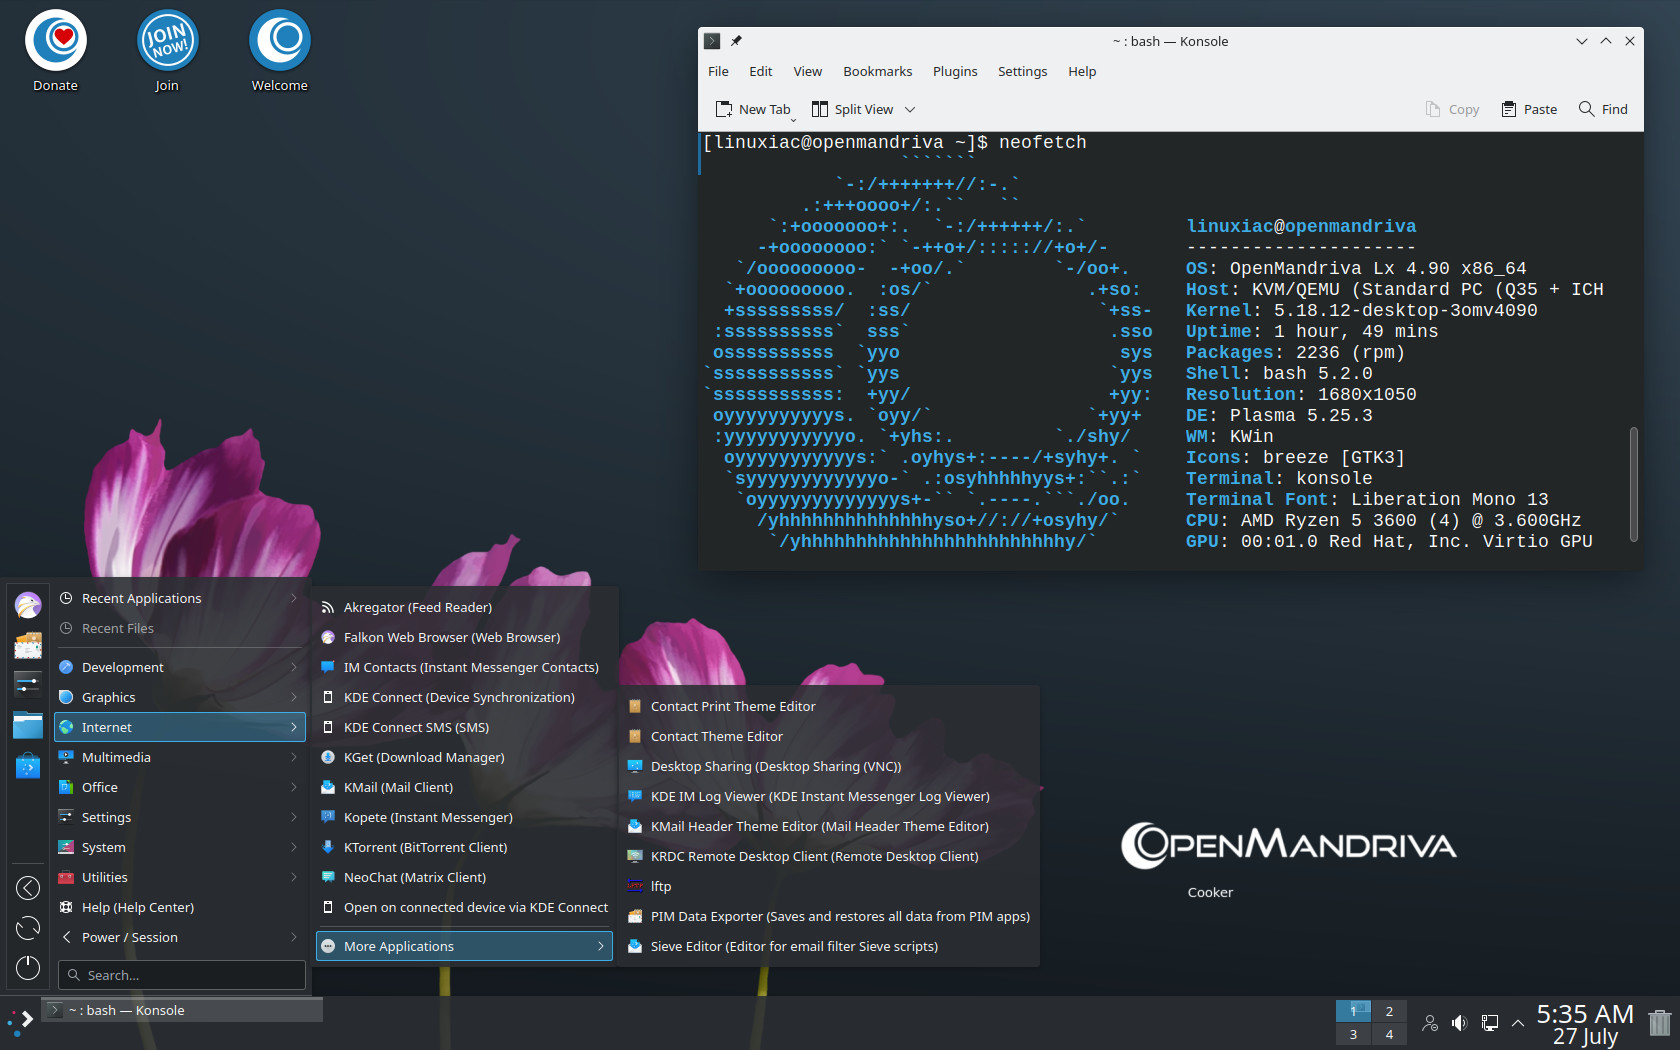Open KDE Connect (Device Synchronization)
The image size is (1680, 1050).
[x=464, y=697]
